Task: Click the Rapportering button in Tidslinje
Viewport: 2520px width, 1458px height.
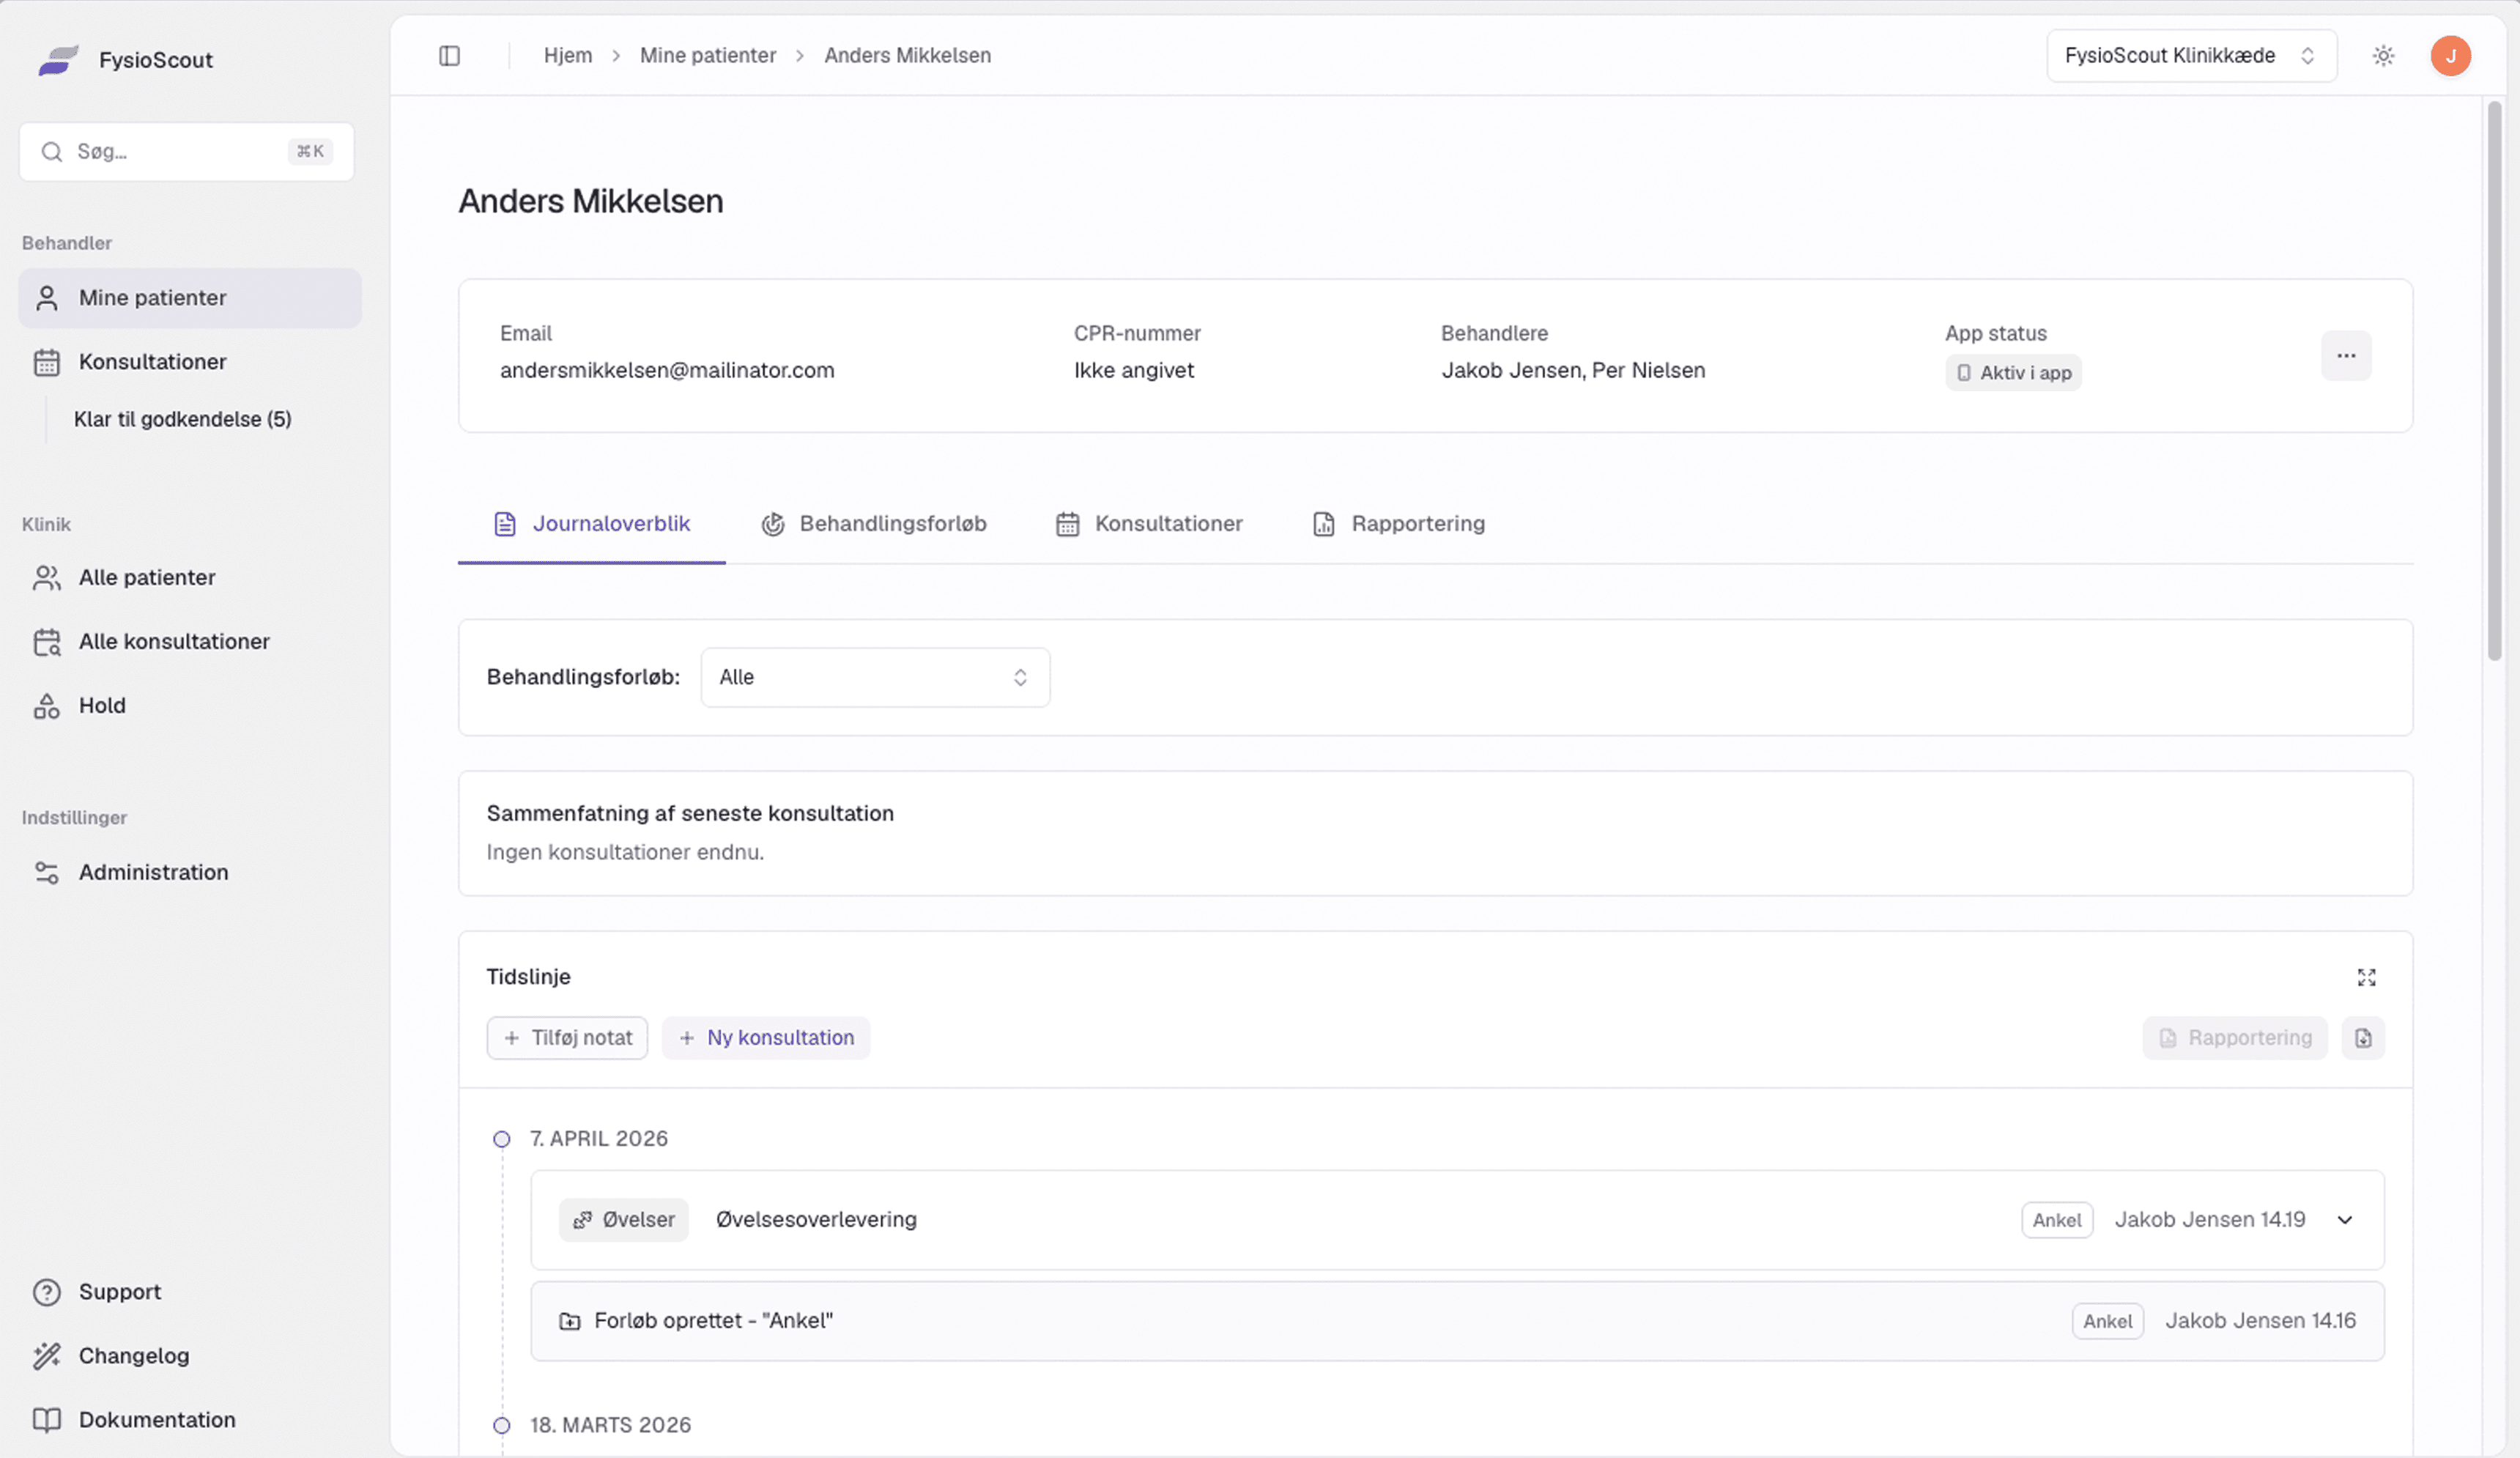Action: pyautogui.click(x=2235, y=1038)
